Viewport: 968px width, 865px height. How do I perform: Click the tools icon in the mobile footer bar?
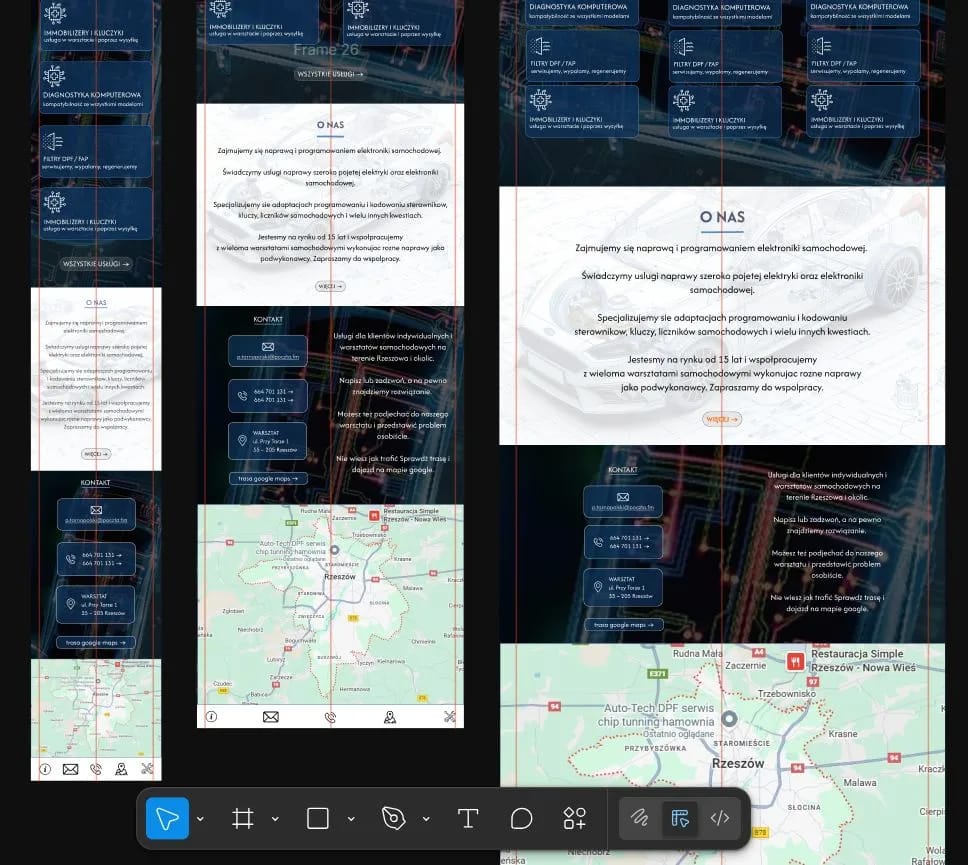(x=450, y=717)
